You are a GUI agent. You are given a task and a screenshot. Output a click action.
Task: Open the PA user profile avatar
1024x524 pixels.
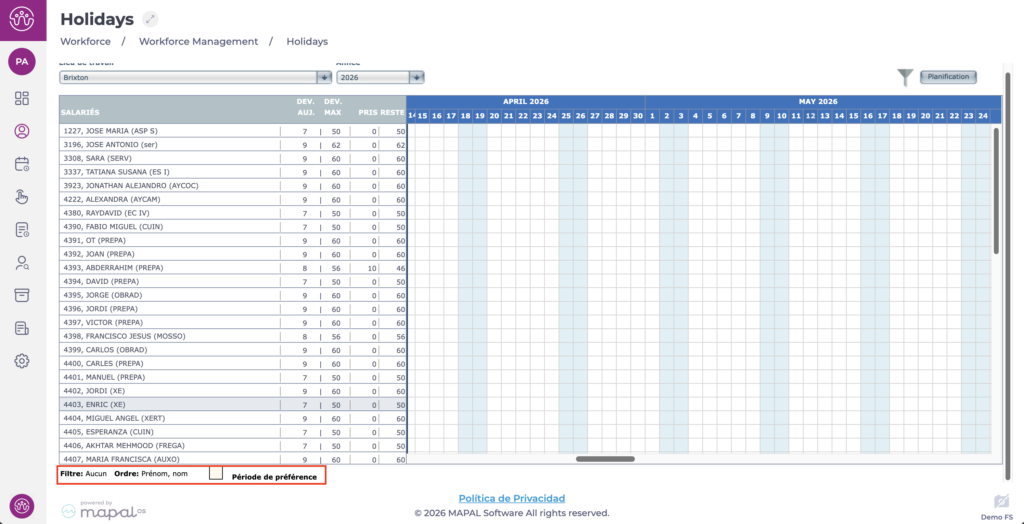click(x=22, y=62)
